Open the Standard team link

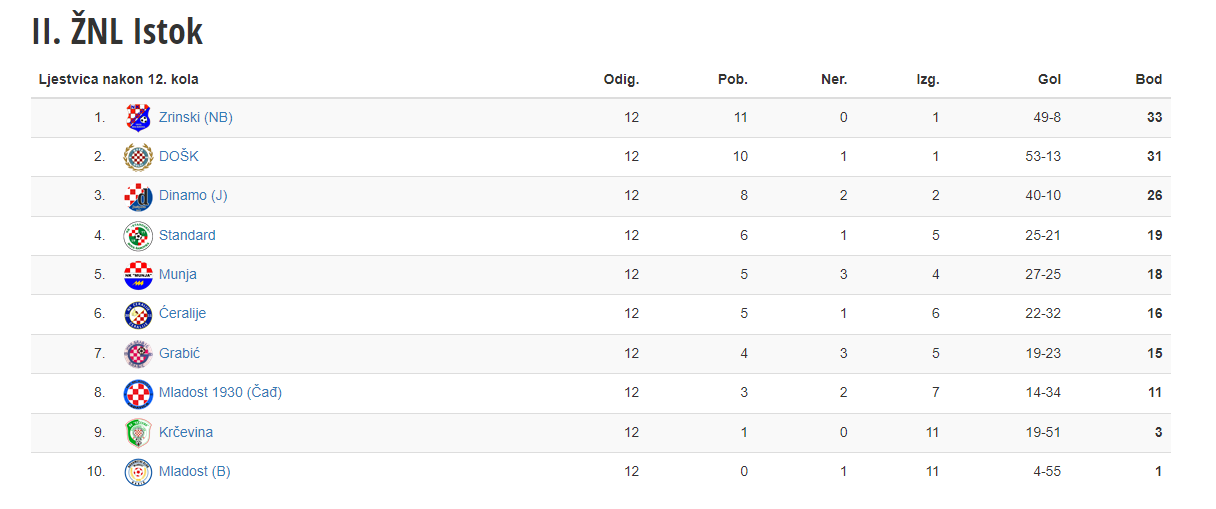(x=187, y=235)
